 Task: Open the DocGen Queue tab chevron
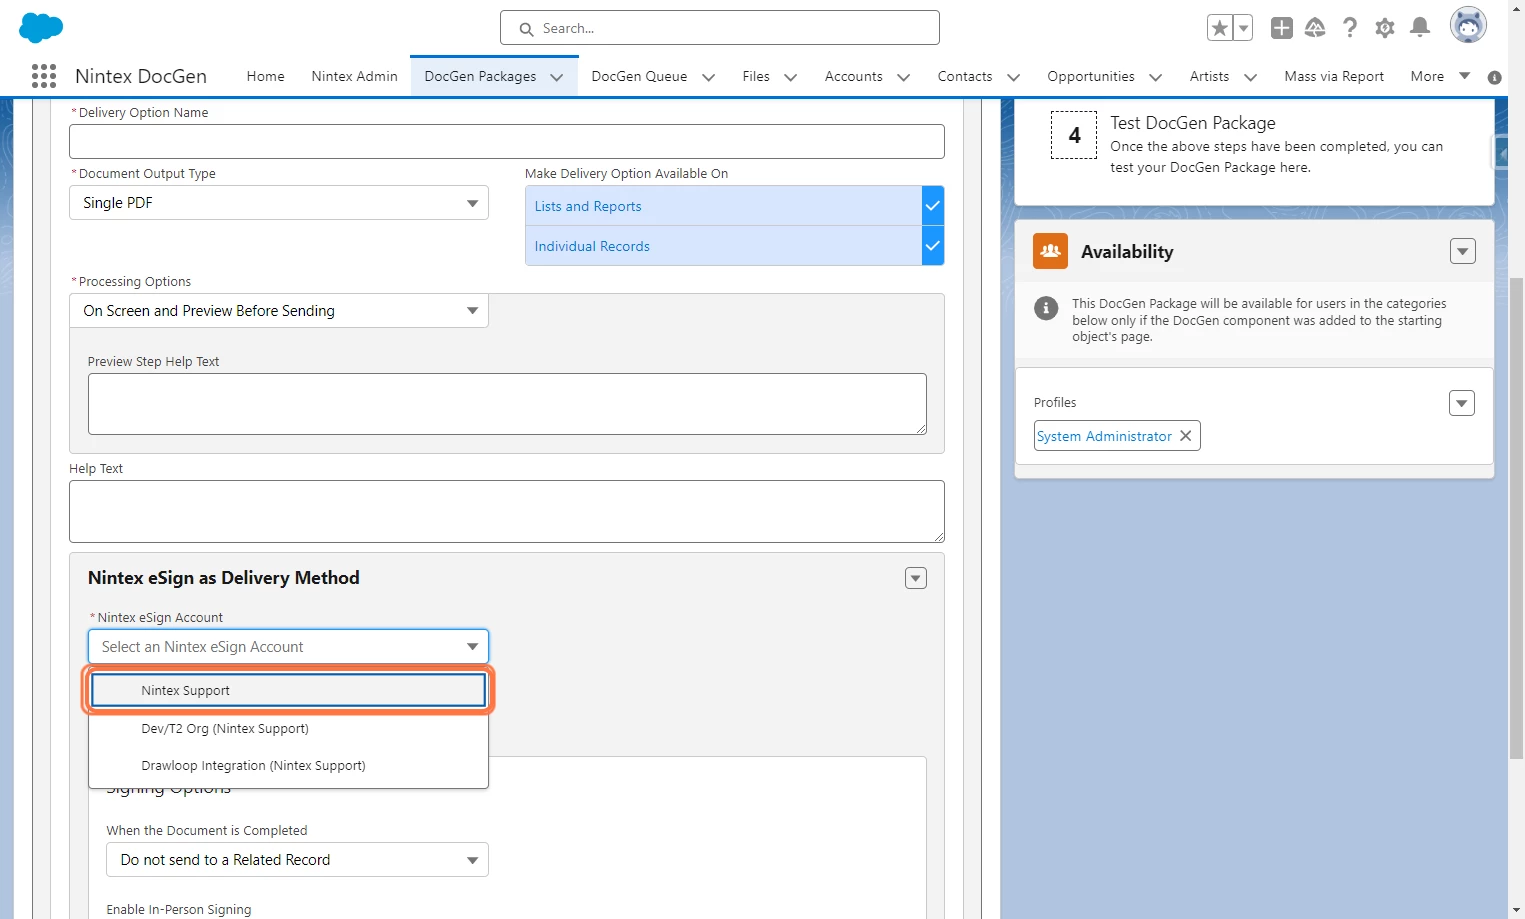pyautogui.click(x=708, y=77)
